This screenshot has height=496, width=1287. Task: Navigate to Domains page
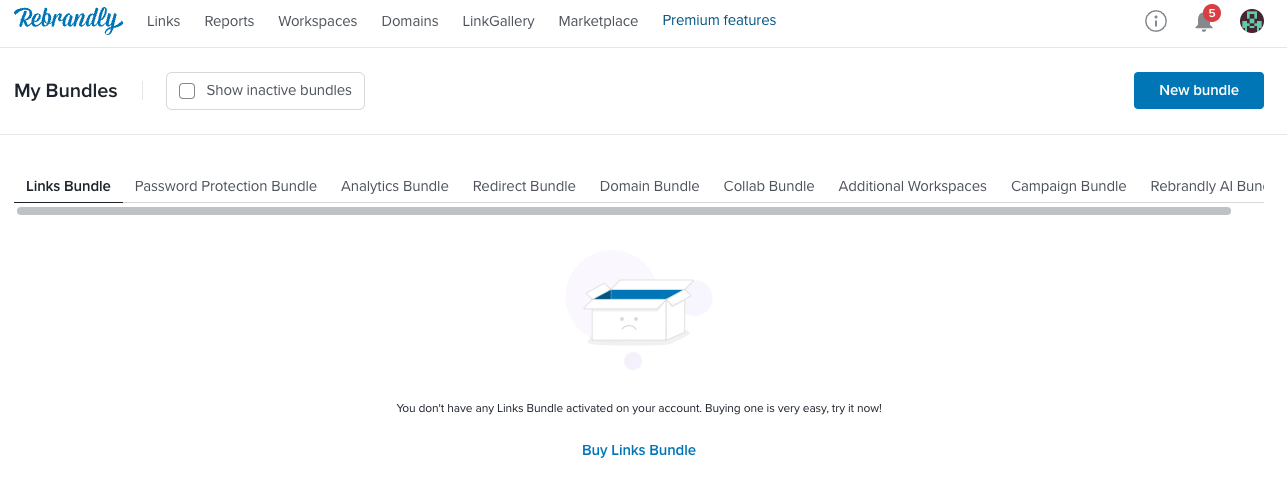point(410,21)
